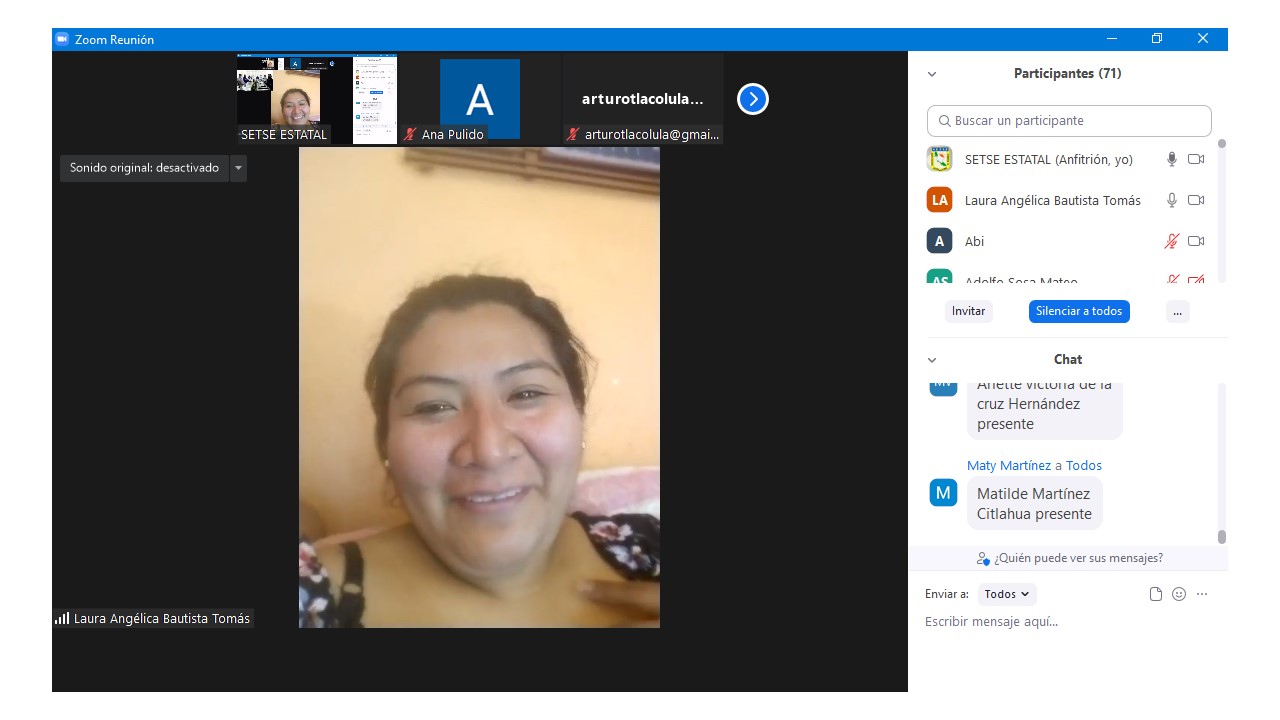
Task: Click Ana Pulido muted mic icon
Action: coord(410,134)
